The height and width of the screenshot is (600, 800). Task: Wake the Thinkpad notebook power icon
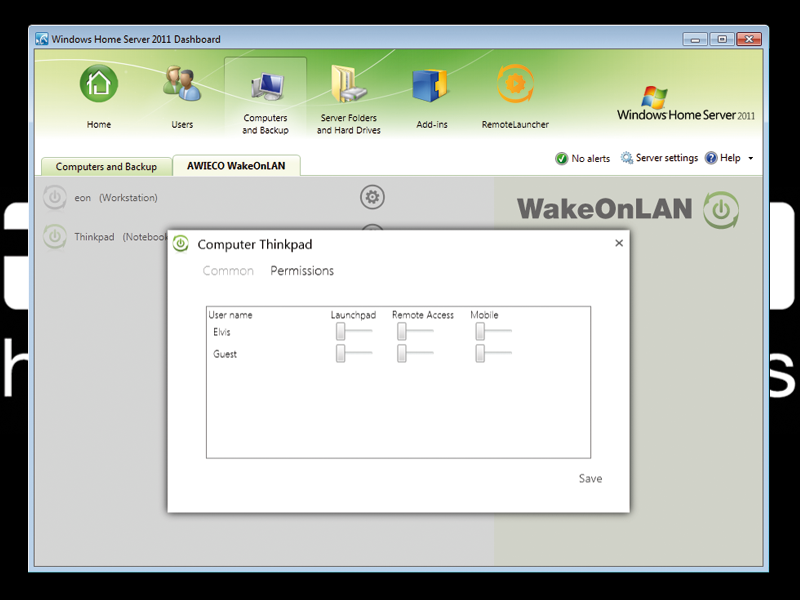click(x=55, y=237)
